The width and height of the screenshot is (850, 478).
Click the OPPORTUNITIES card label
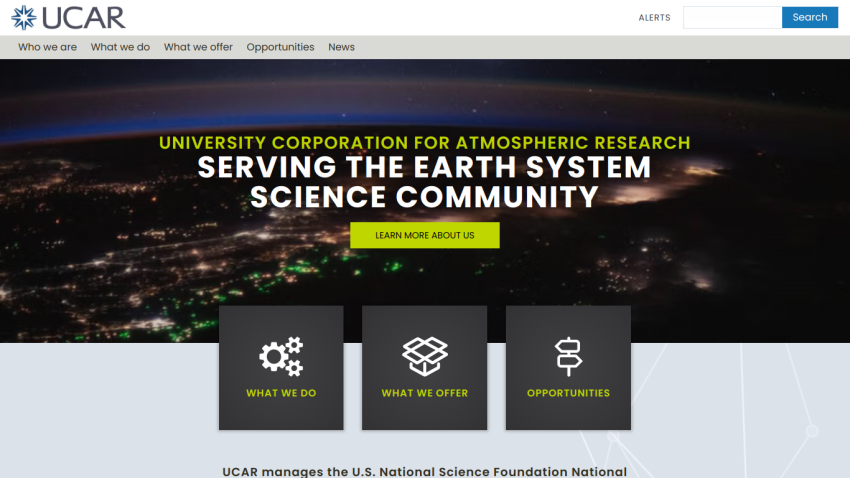[x=568, y=393]
